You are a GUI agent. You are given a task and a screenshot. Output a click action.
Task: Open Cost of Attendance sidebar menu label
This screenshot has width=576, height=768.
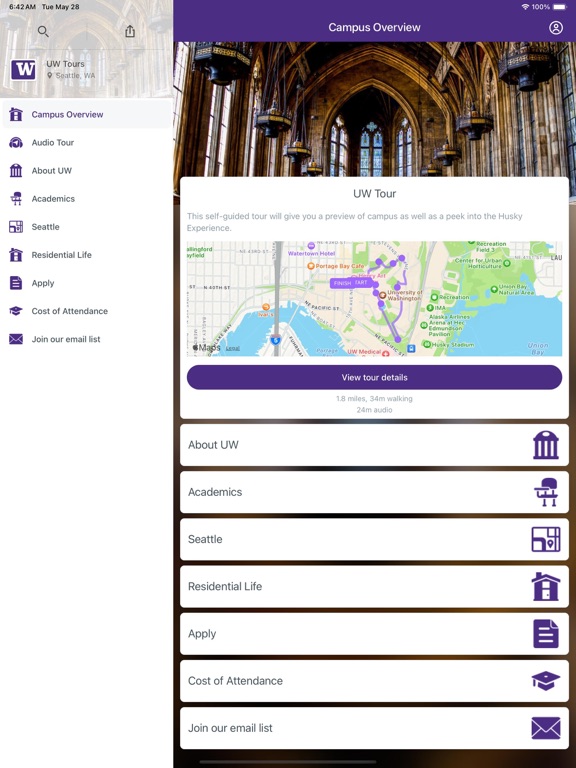(70, 311)
